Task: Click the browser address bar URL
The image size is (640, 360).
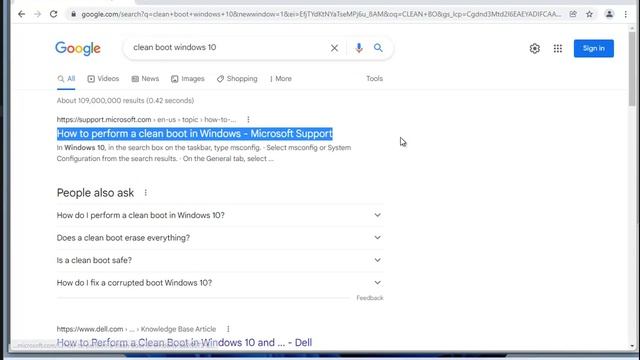Action: coord(321,14)
